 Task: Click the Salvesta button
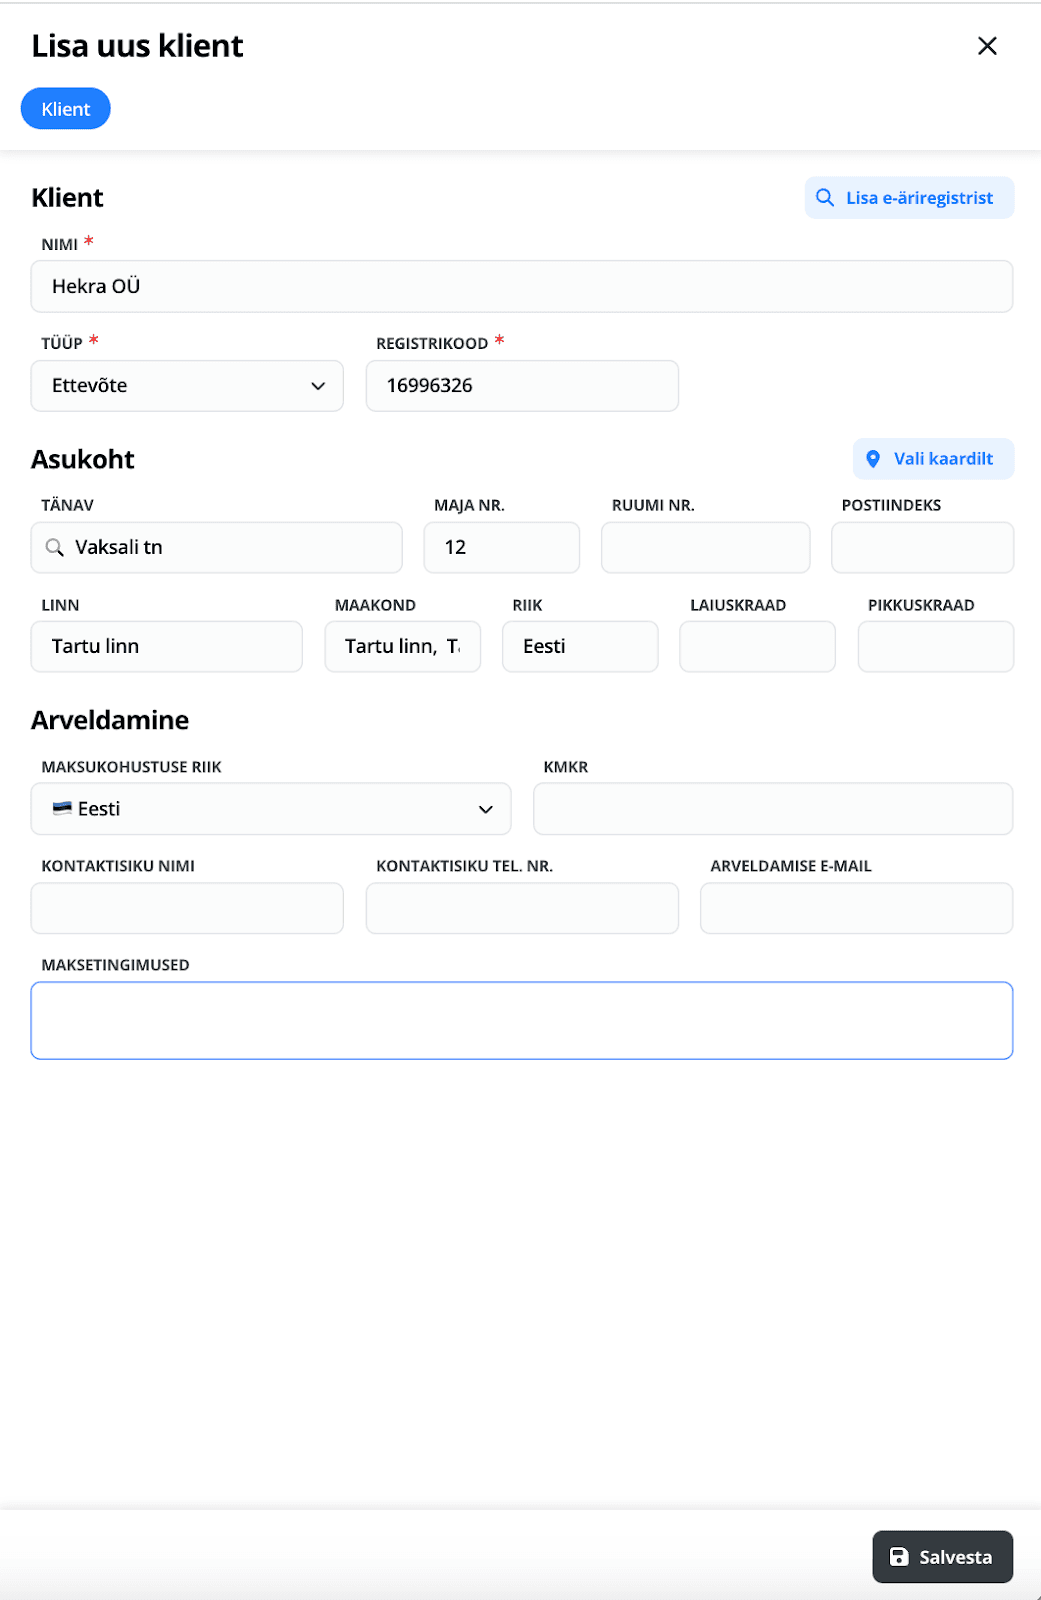point(942,1557)
